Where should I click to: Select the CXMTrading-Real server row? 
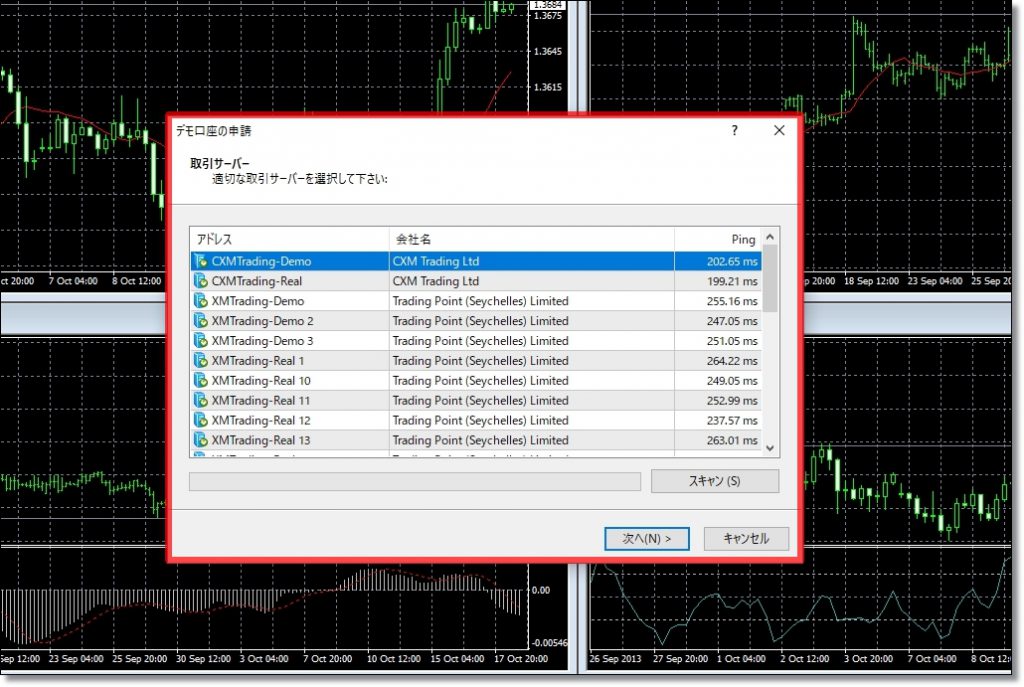coord(476,281)
